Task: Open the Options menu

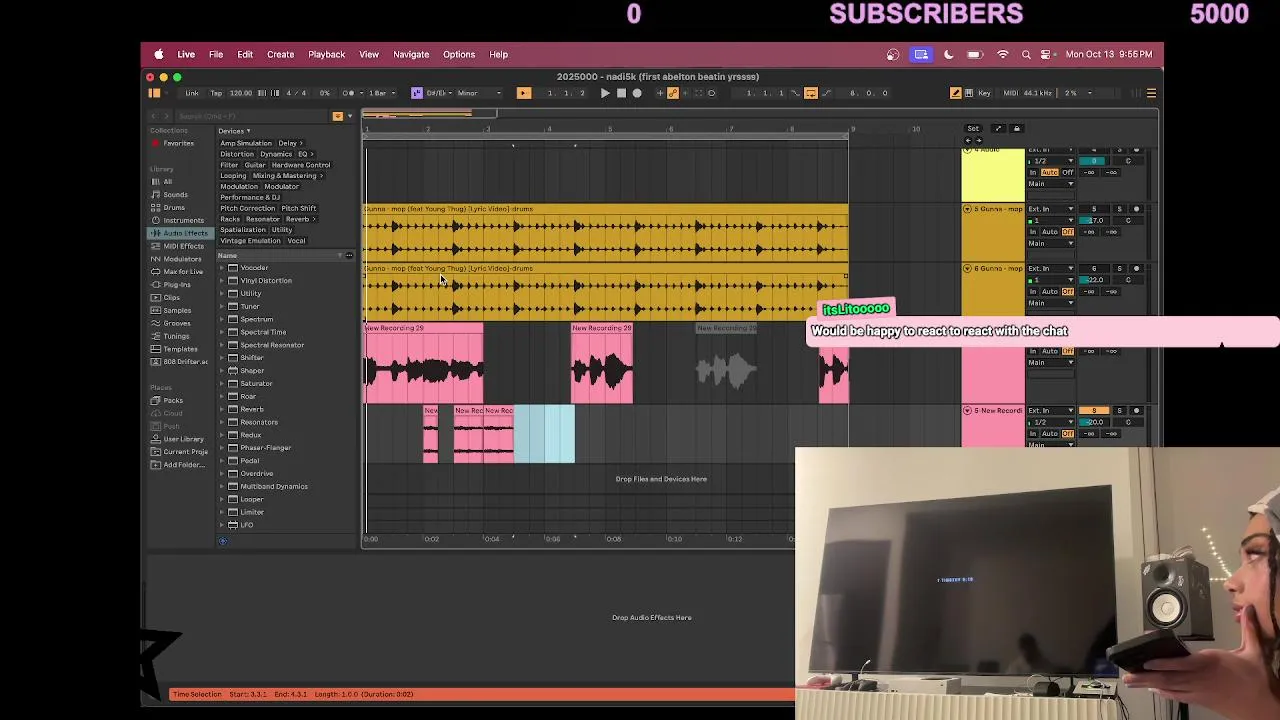Action: [459, 54]
